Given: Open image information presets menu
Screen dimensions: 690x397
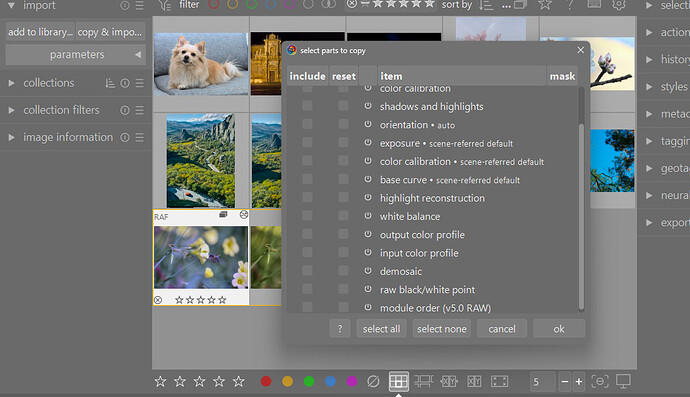Looking at the screenshot, I should (x=139, y=137).
